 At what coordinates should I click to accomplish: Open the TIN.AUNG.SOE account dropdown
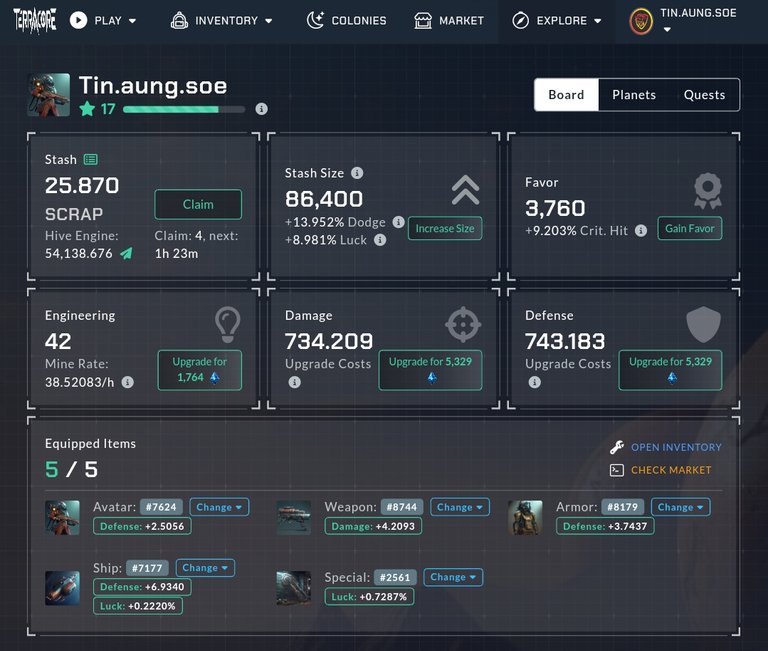pos(667,30)
